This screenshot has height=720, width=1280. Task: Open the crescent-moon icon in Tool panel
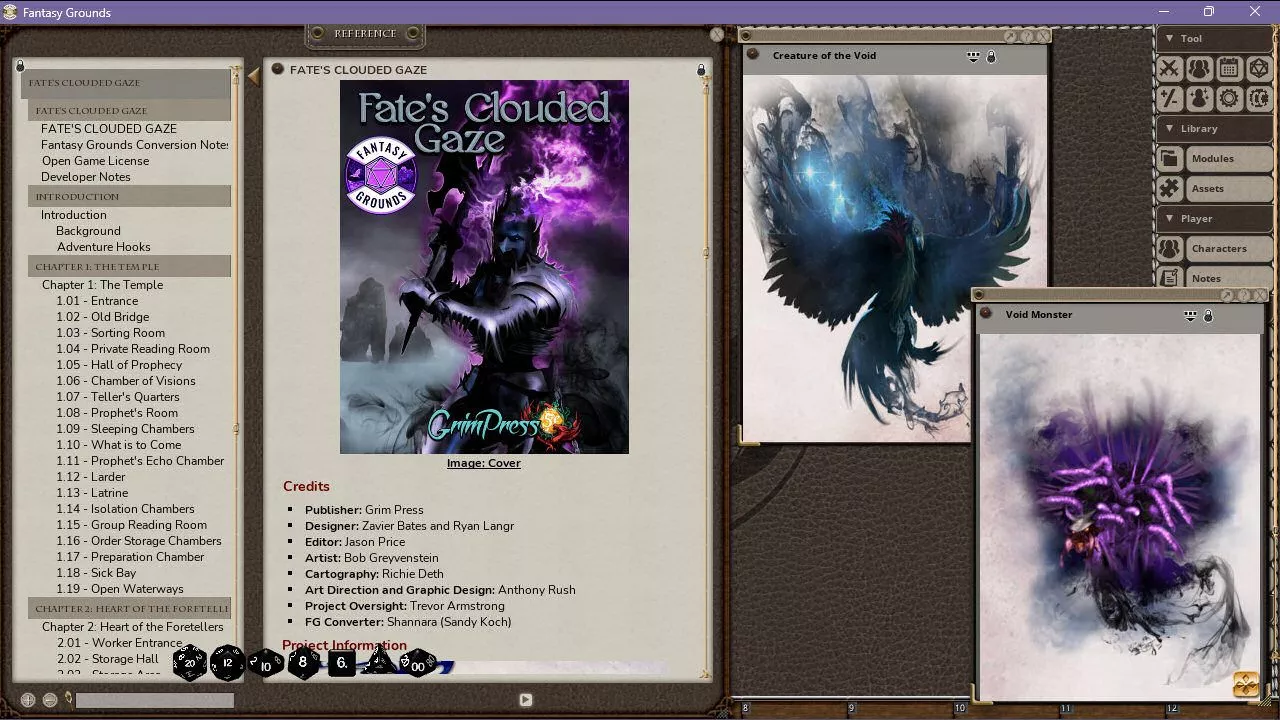pos(1259,99)
